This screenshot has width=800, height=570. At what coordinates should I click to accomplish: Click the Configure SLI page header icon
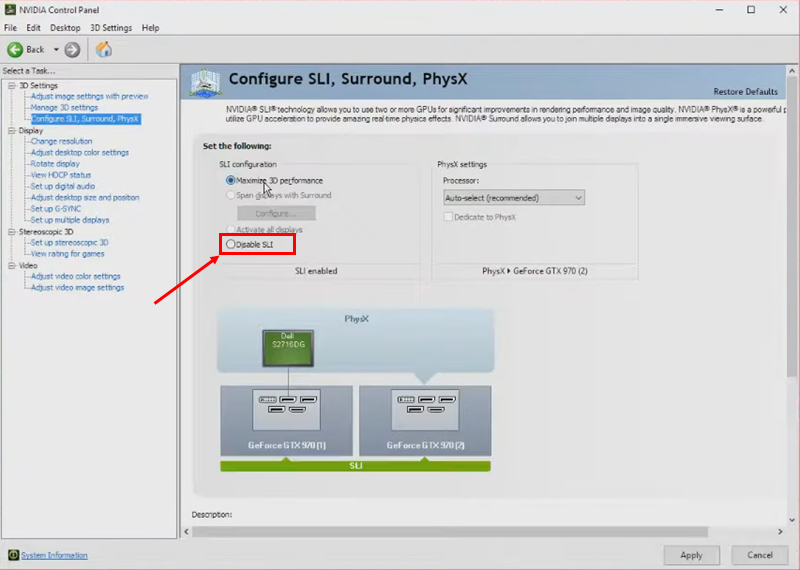point(205,83)
